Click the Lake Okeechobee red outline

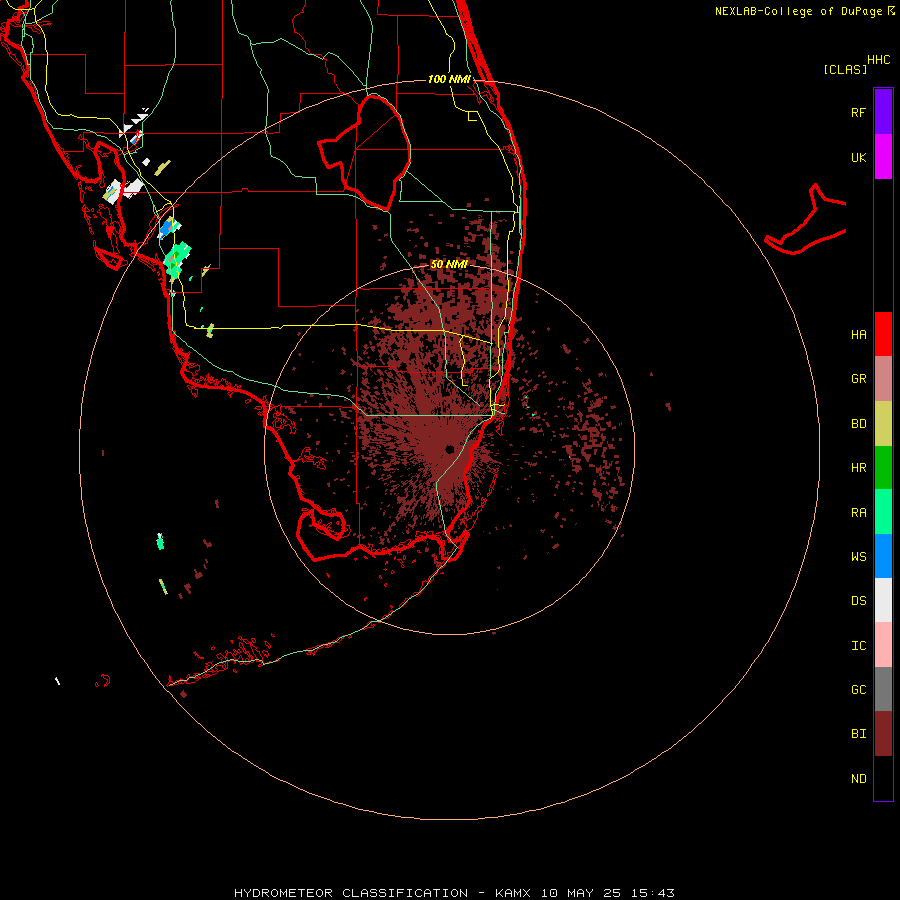[364, 152]
